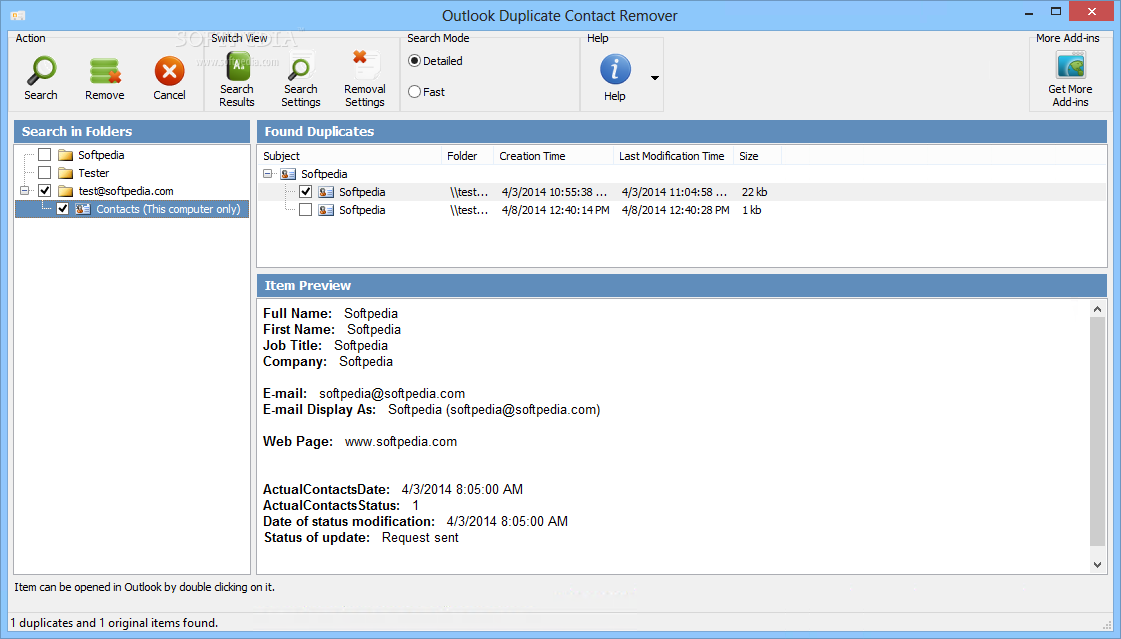Click the 1 kb size cell
Viewport: 1121px width, 639px height.
point(751,210)
